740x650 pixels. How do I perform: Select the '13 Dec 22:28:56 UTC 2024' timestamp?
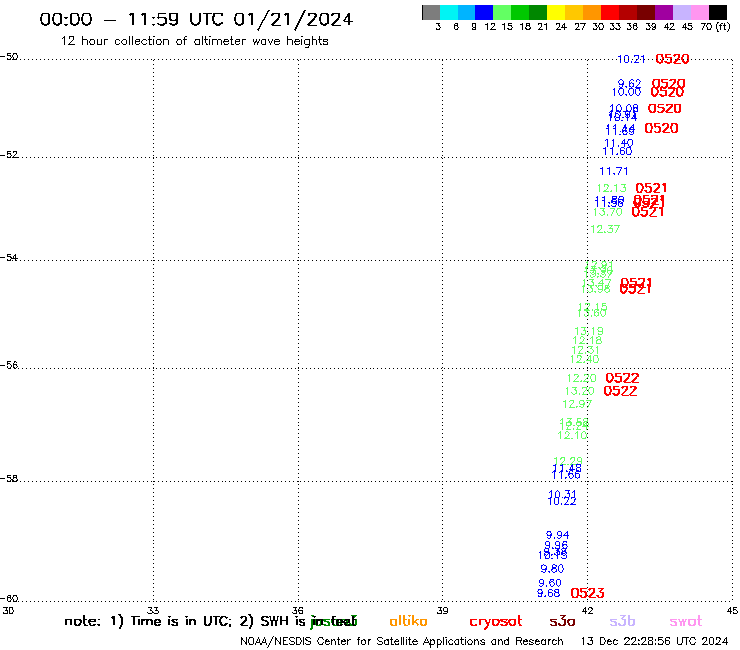(x=654, y=641)
